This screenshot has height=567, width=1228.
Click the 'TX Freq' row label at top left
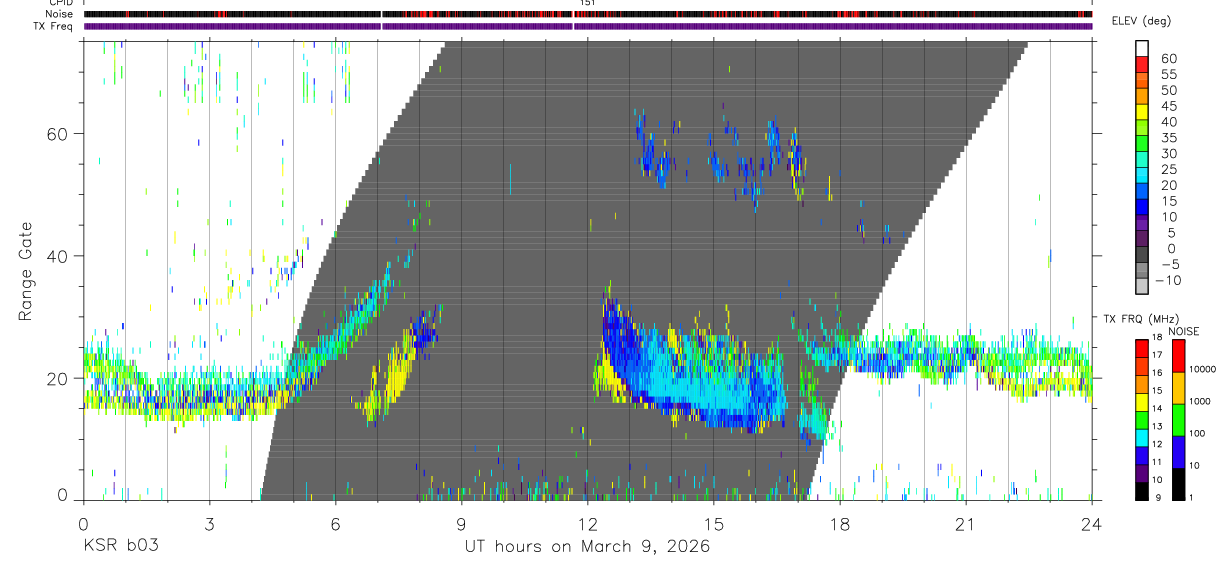coord(55,26)
